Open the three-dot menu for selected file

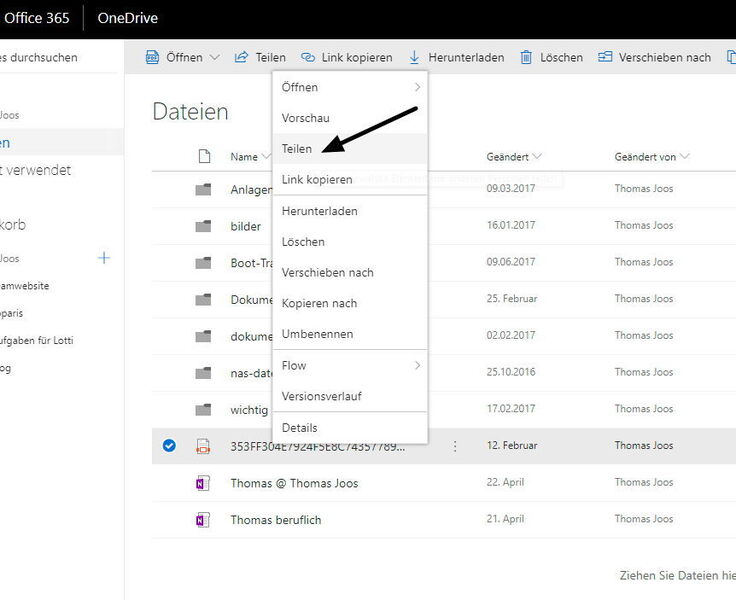(455, 446)
